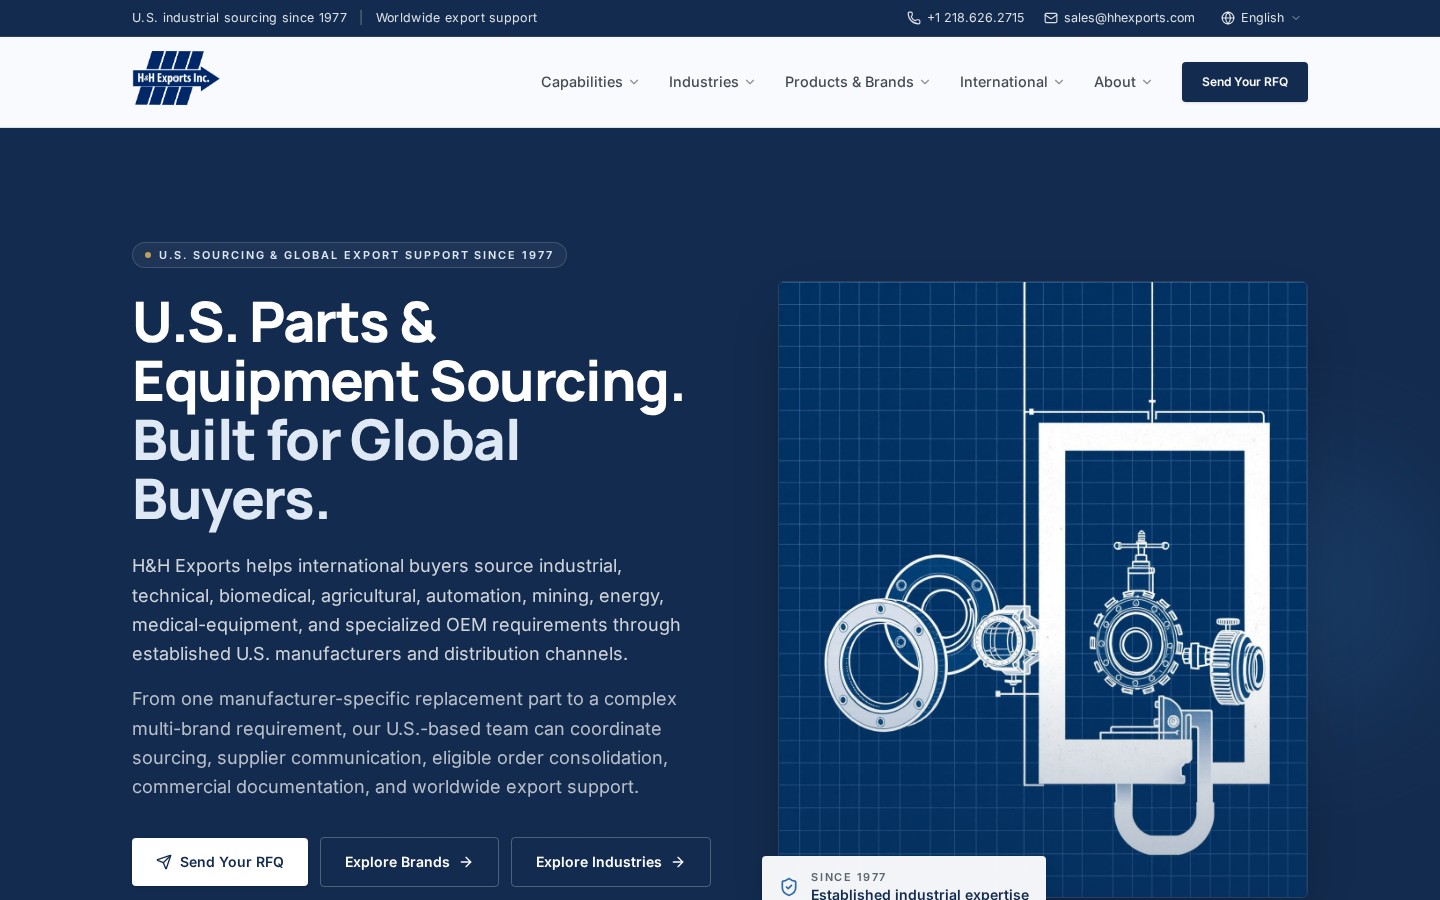Open the Capabilities nav item
The width and height of the screenshot is (1440, 900).
coord(590,82)
